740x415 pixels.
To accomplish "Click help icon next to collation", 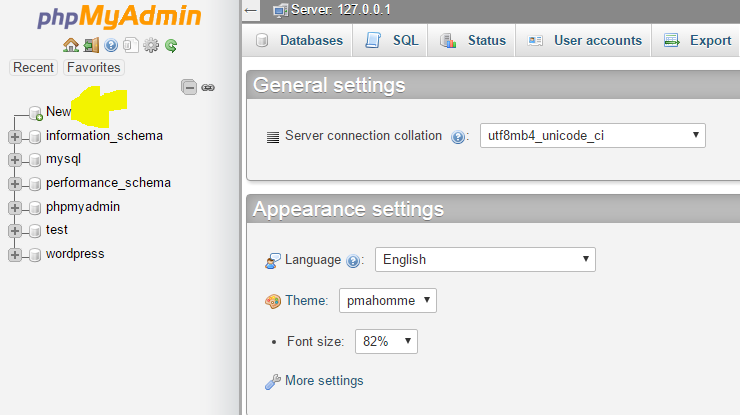I will pyautogui.click(x=457, y=137).
